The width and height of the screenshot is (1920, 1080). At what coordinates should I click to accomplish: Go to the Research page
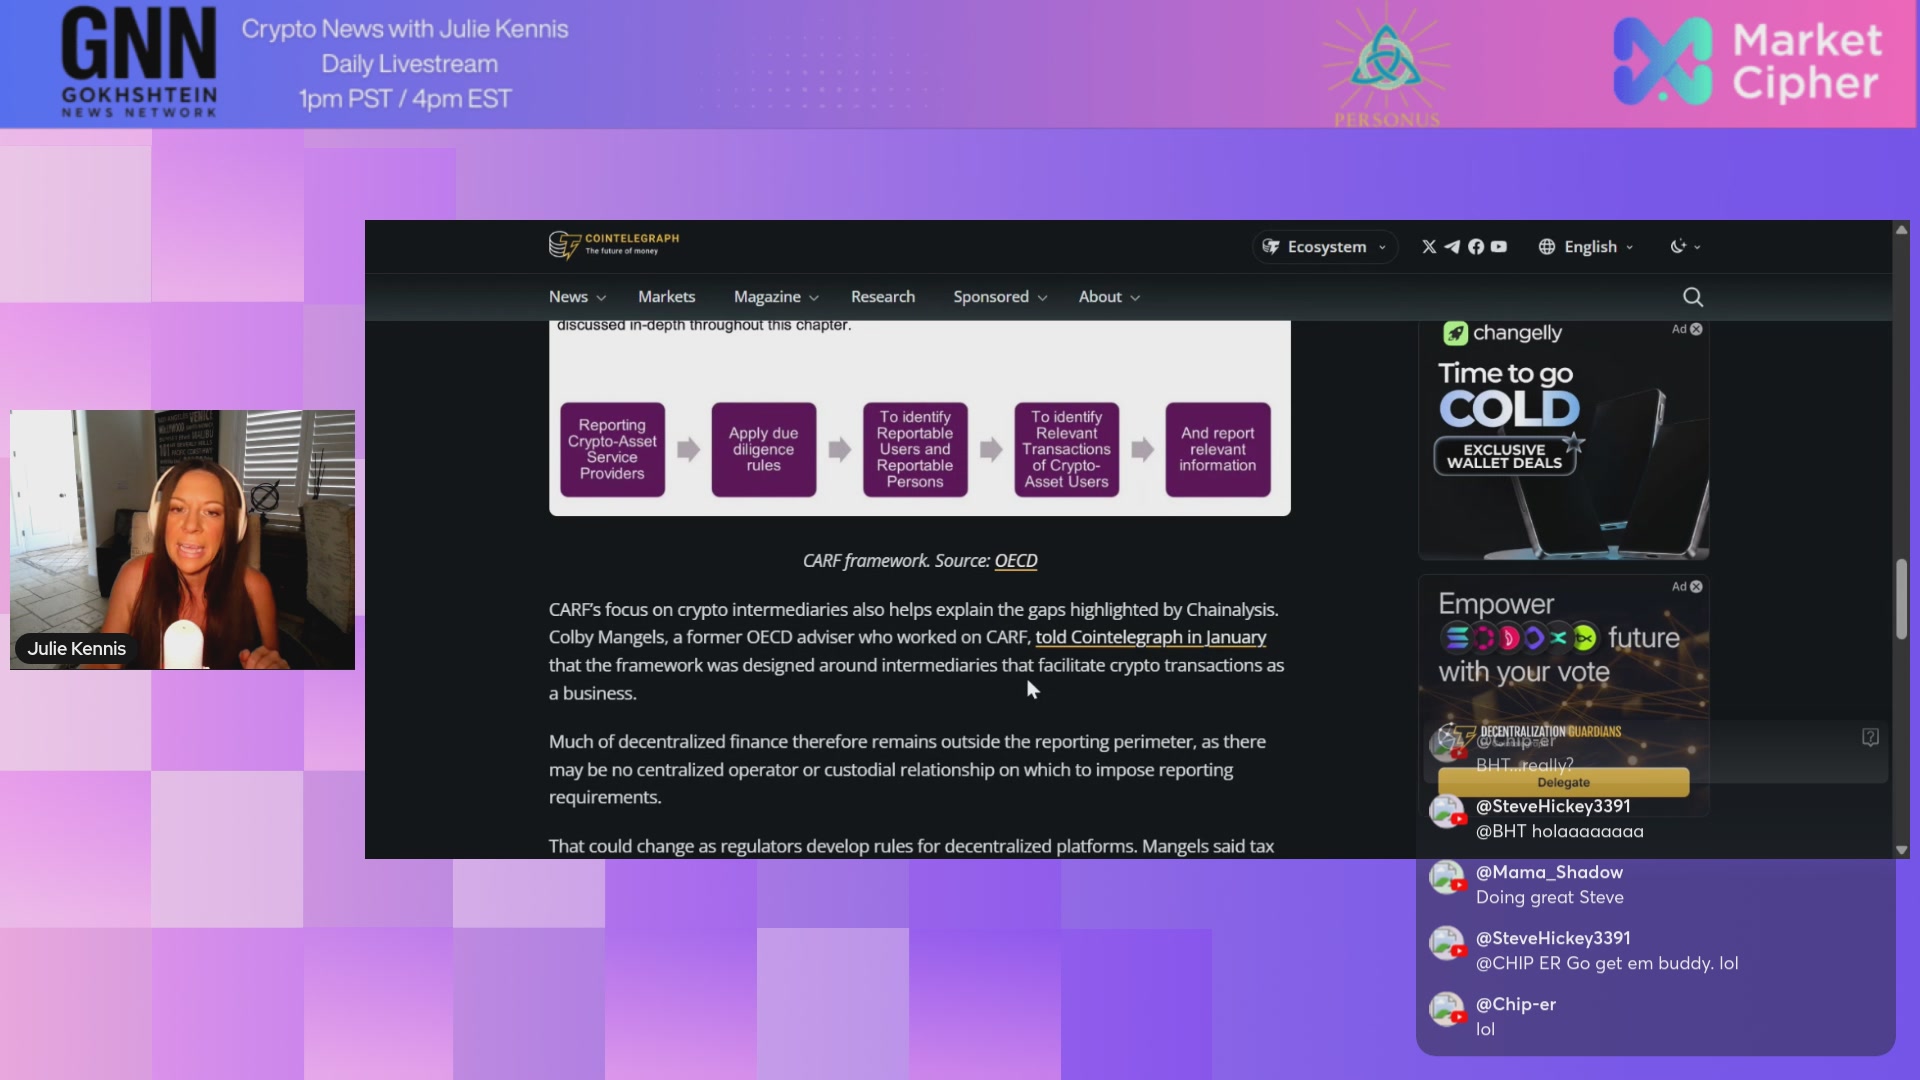pyautogui.click(x=883, y=297)
